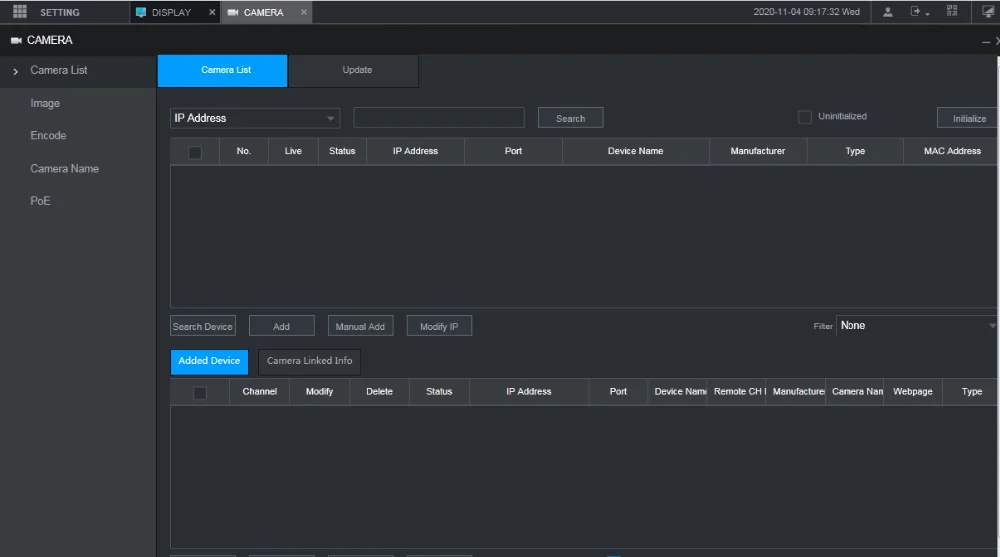Image resolution: width=1000 pixels, height=557 pixels.
Task: Open the QR code icon
Action: (x=952, y=12)
